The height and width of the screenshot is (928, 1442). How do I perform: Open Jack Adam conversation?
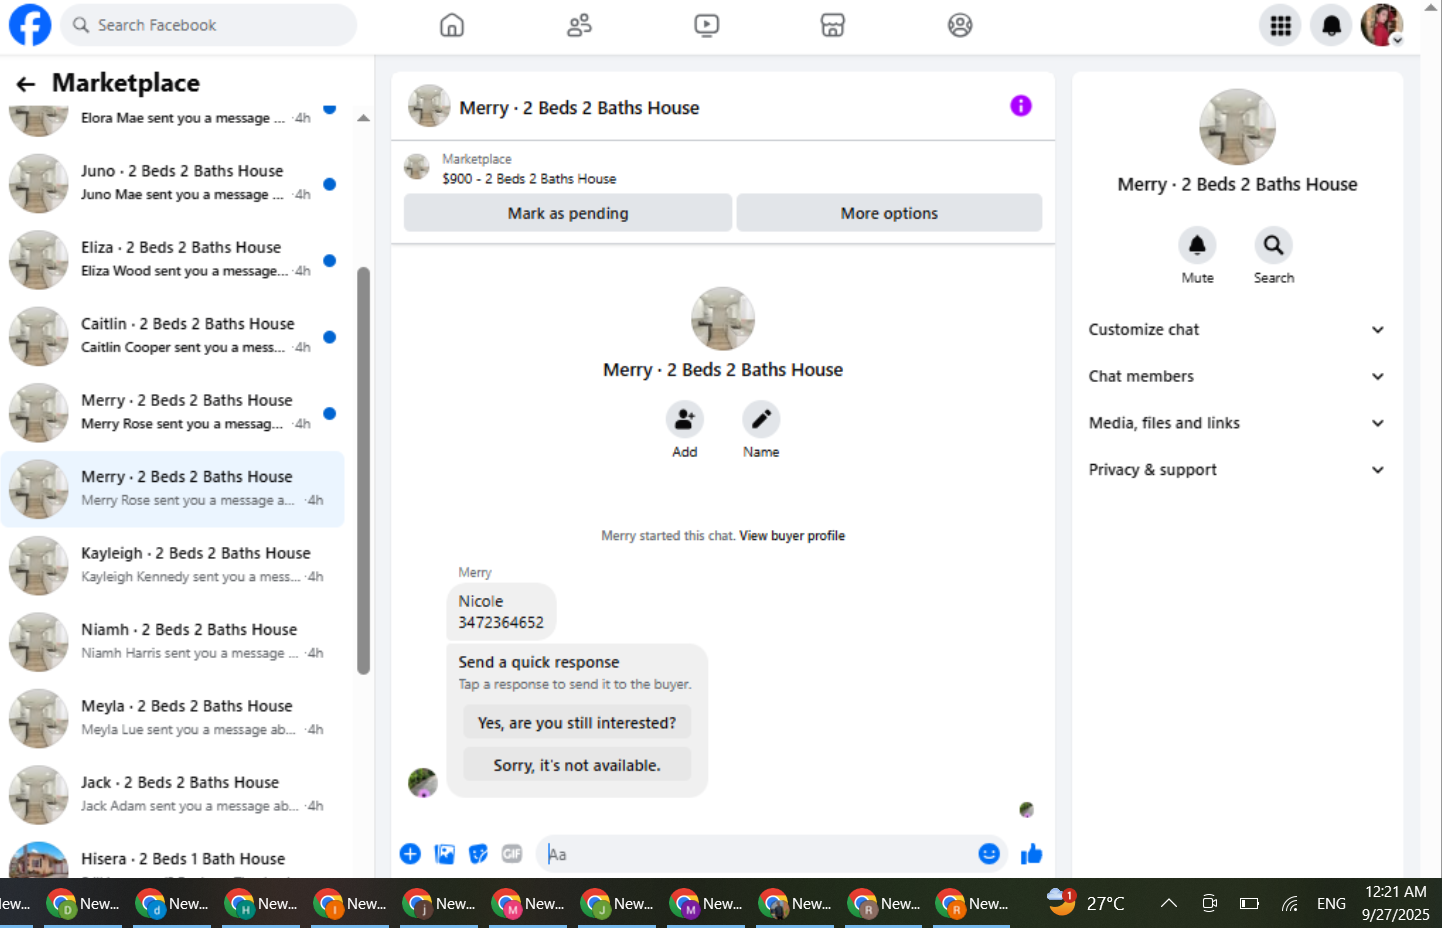coord(172,795)
